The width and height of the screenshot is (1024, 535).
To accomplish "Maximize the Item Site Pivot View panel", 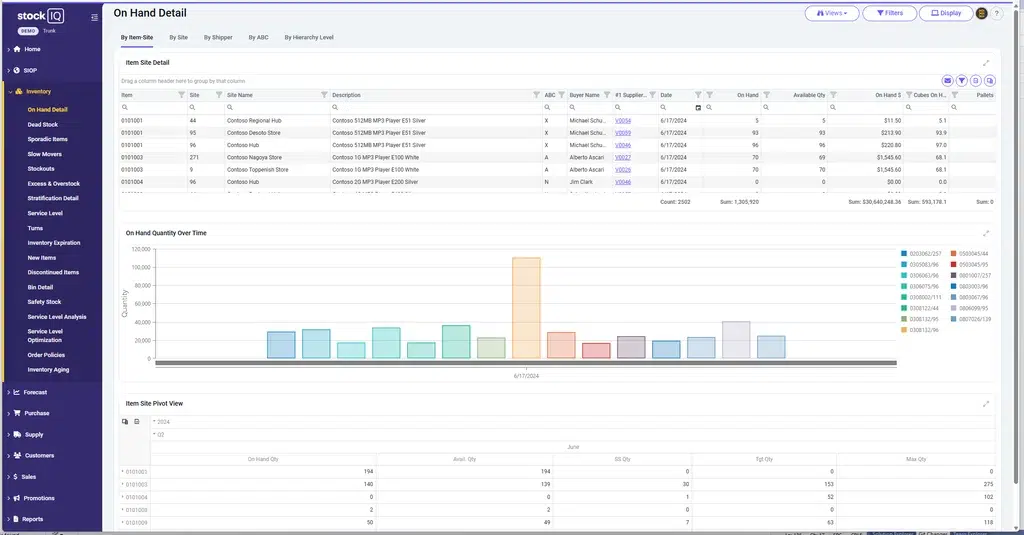I will [x=986, y=404].
